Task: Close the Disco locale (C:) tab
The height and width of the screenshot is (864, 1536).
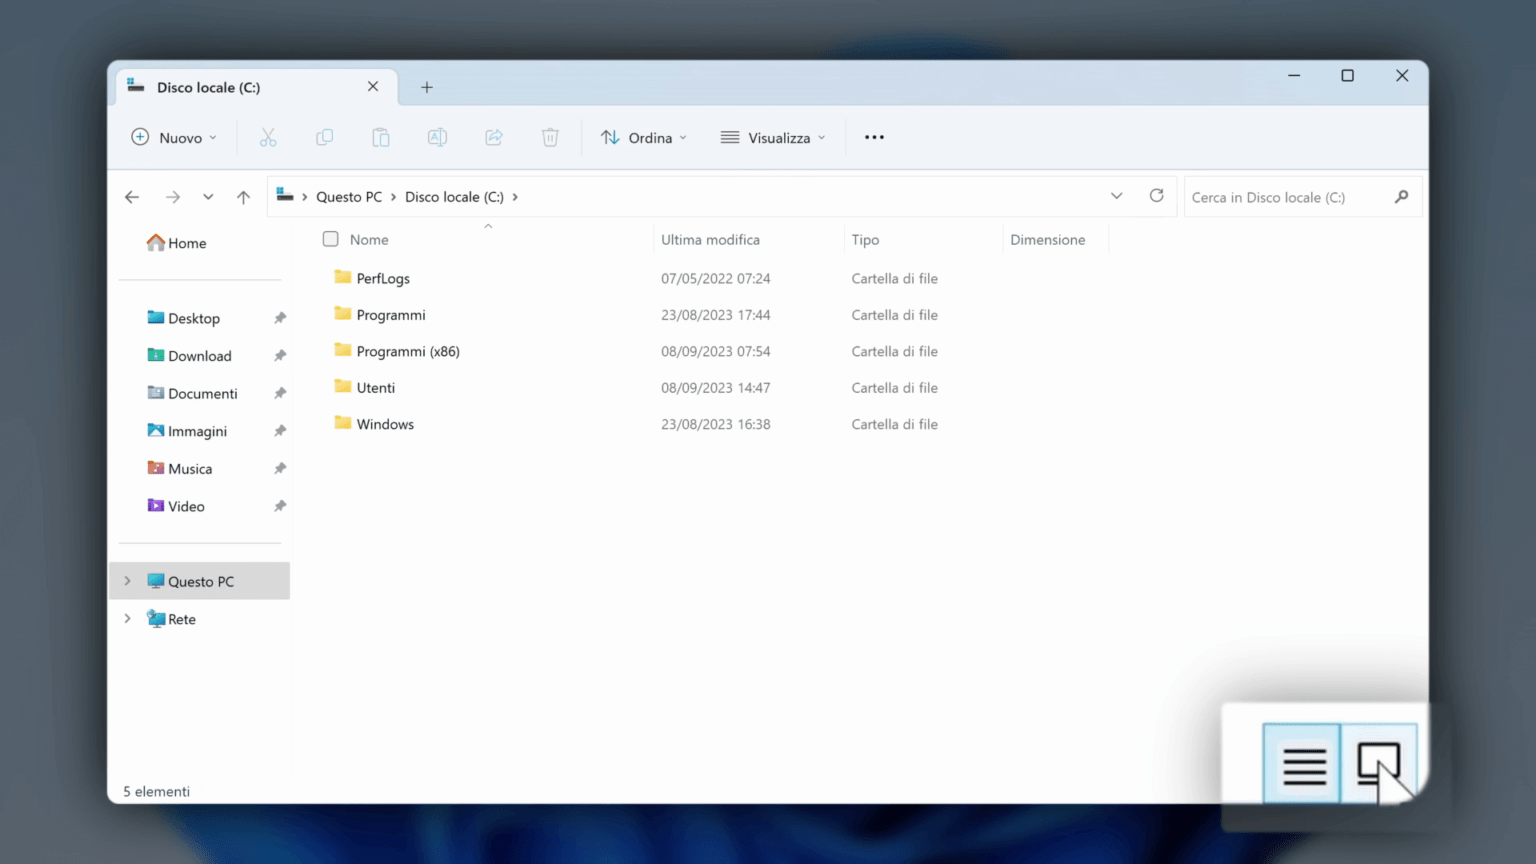Action: coord(373,87)
